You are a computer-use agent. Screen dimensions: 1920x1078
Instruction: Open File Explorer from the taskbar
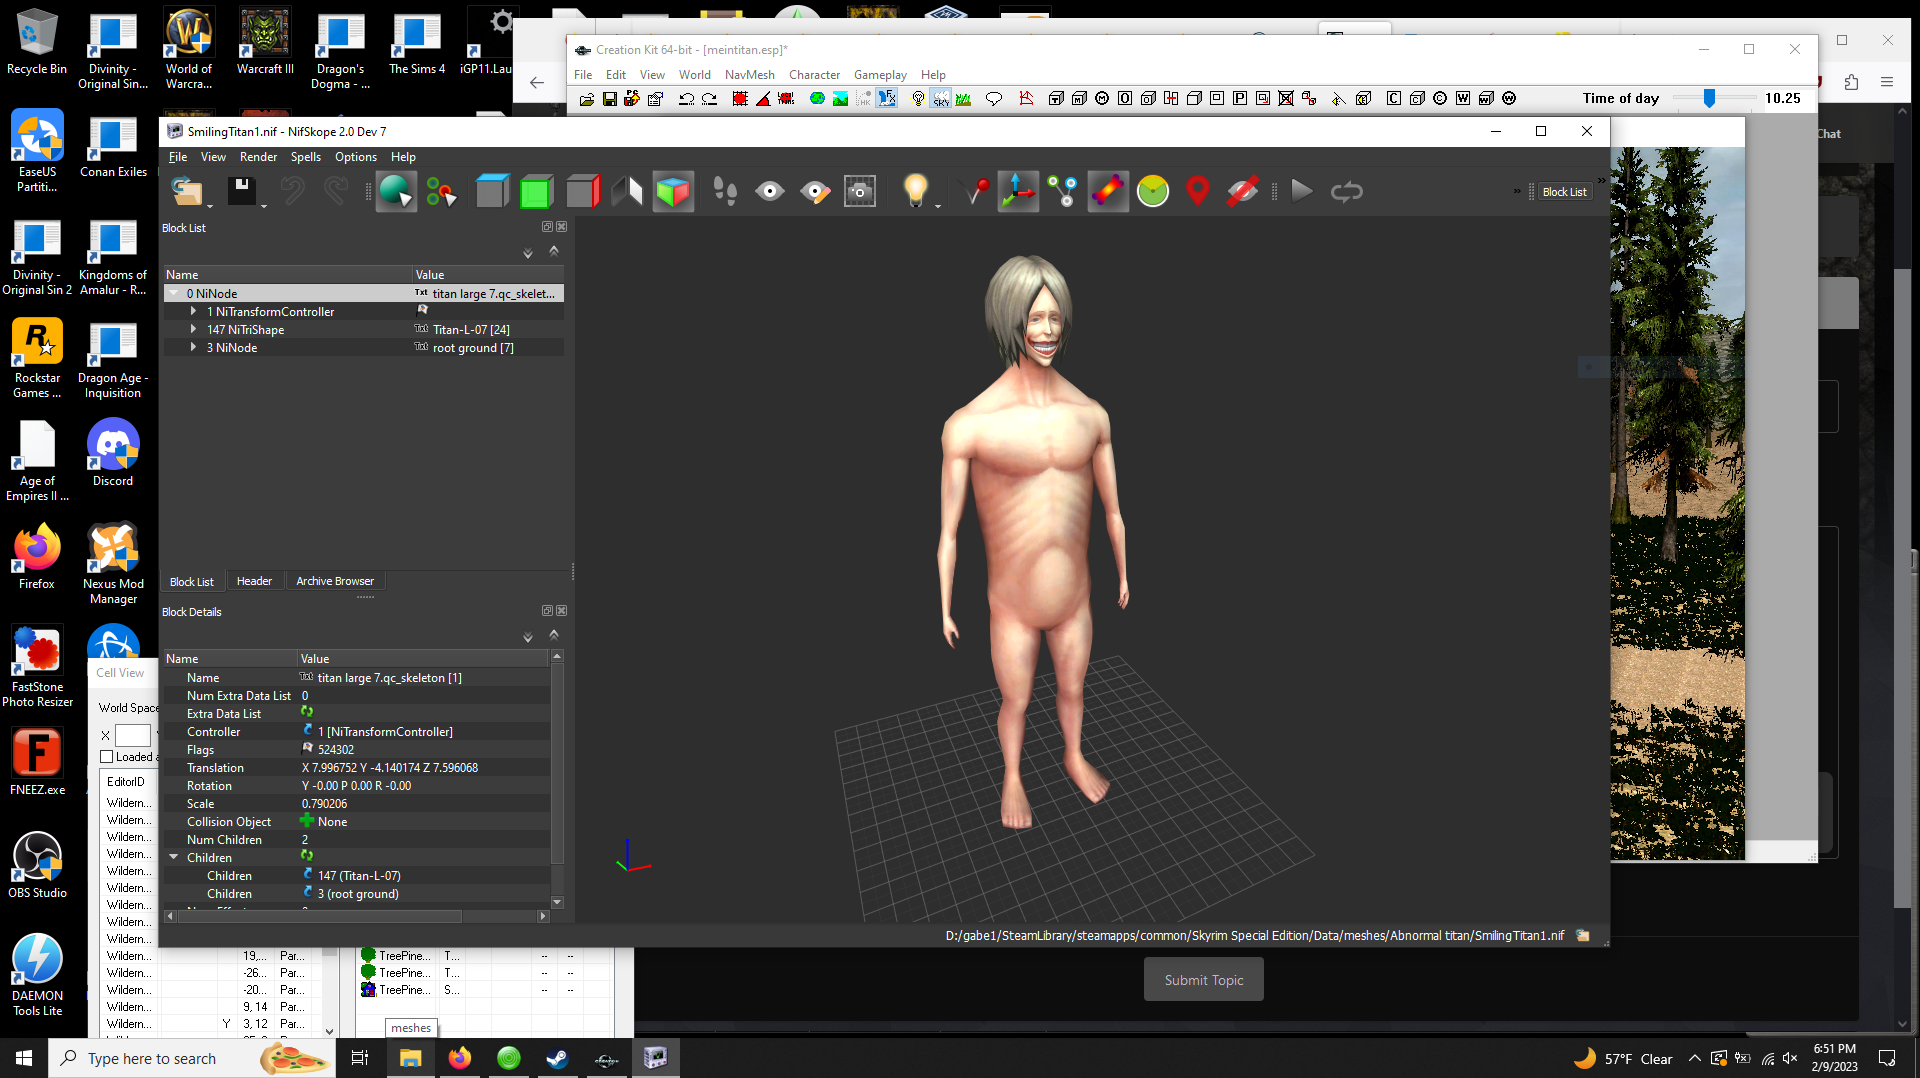pyautogui.click(x=411, y=1058)
